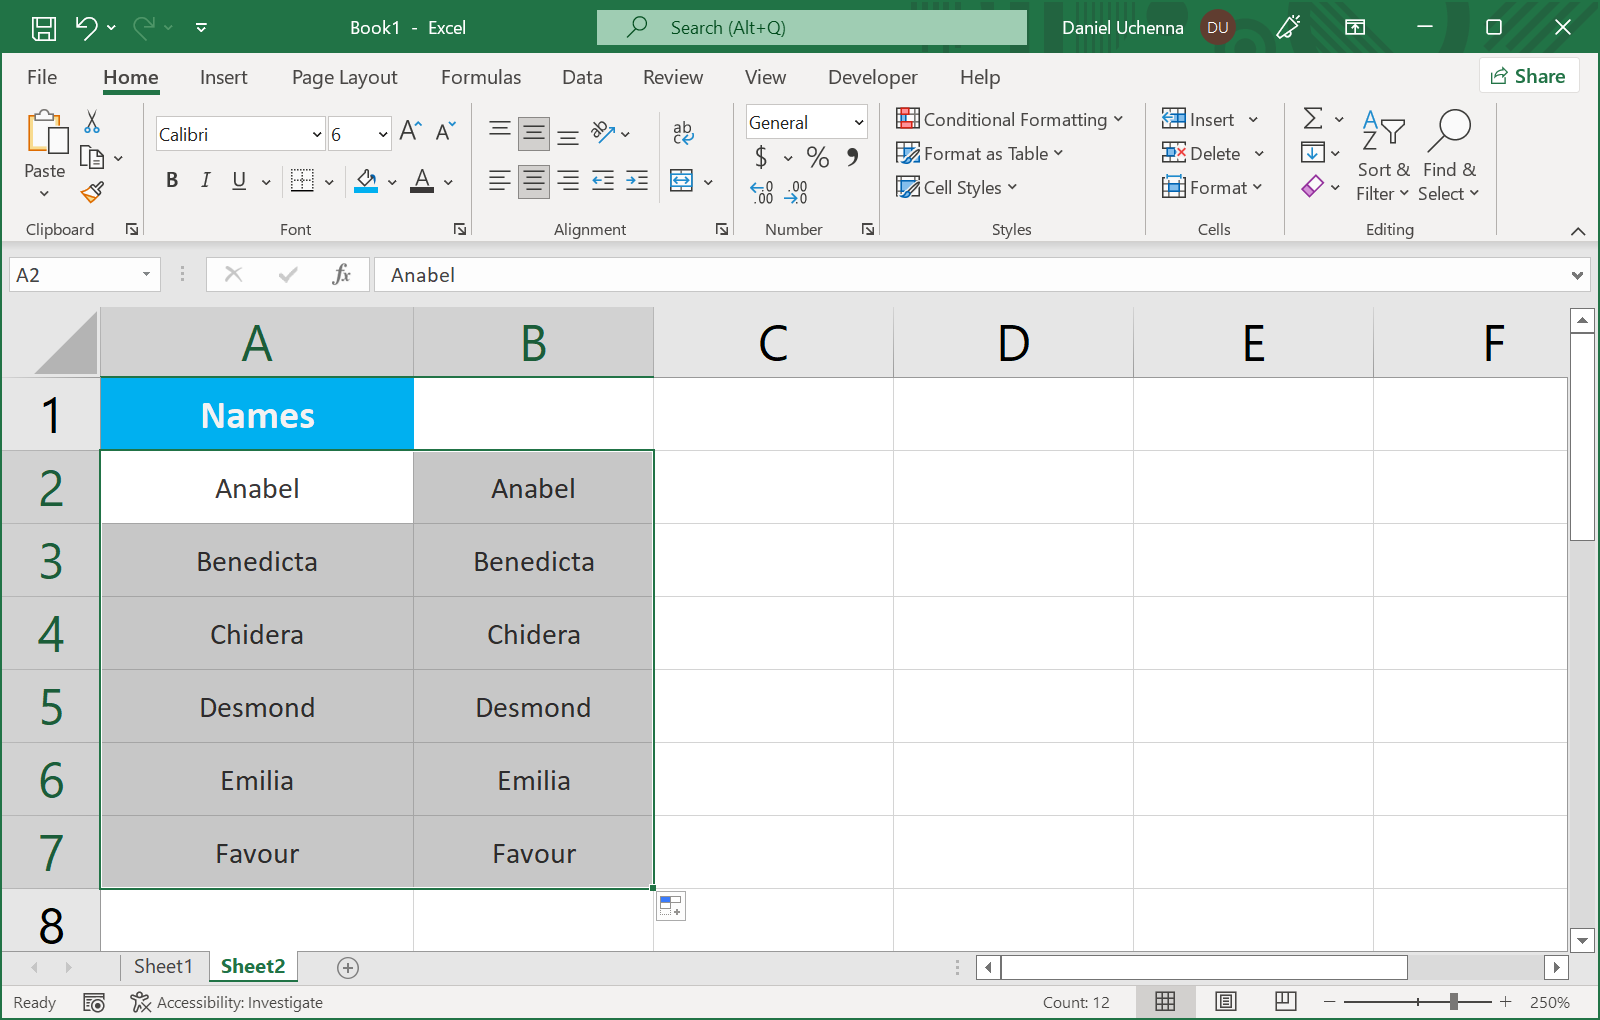Toggle Bold formatting

pyautogui.click(x=172, y=180)
